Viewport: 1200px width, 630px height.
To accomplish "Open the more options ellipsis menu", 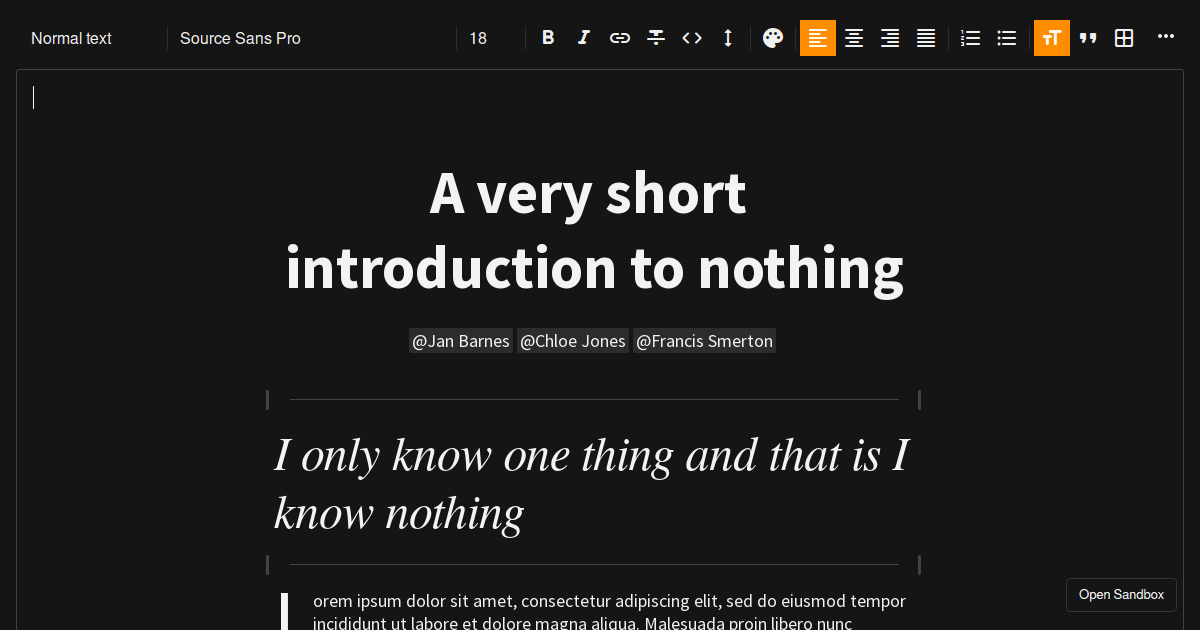I will 1166,37.
